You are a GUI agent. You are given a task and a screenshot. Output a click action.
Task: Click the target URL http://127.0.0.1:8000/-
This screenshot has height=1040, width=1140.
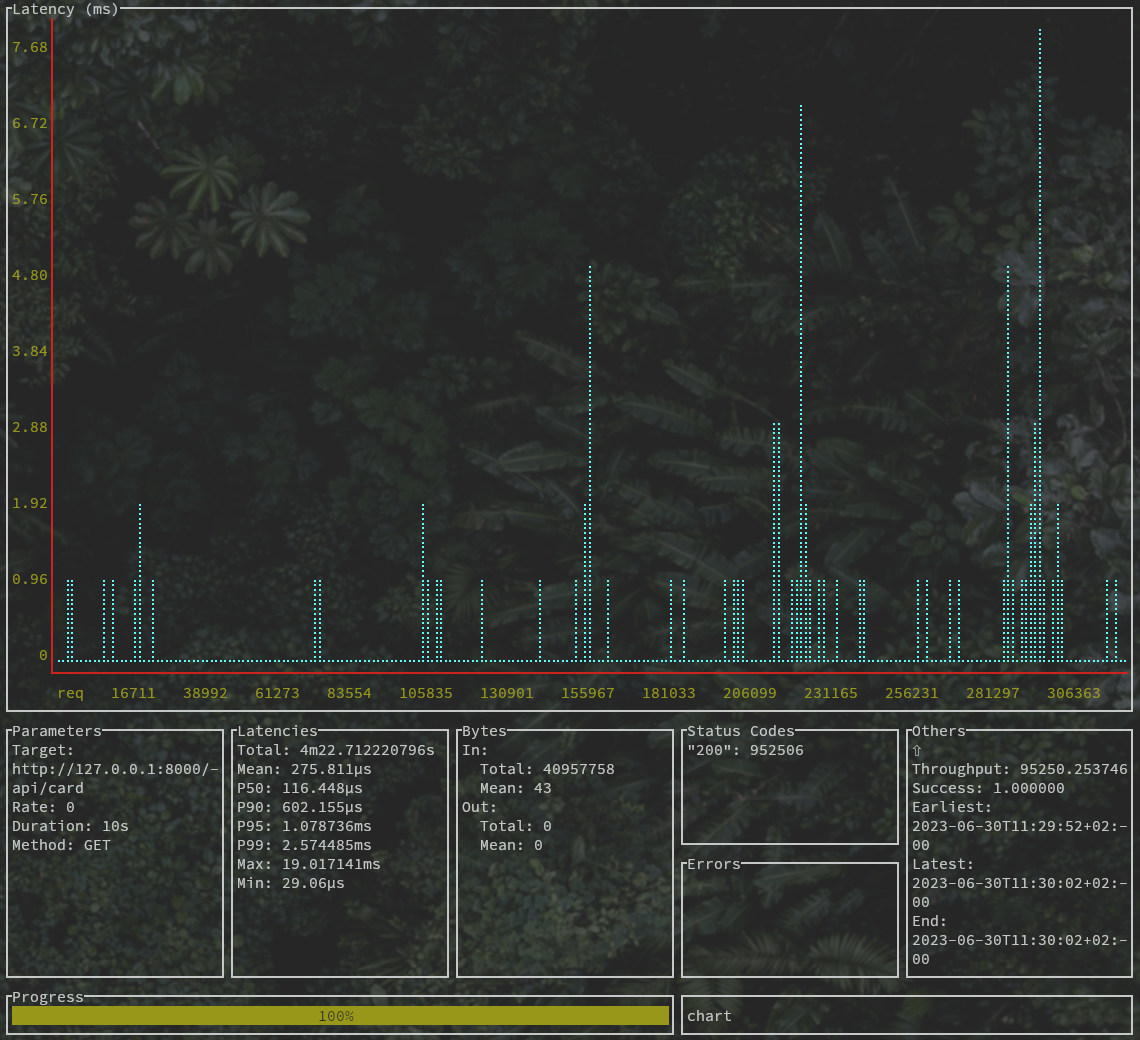point(116,769)
